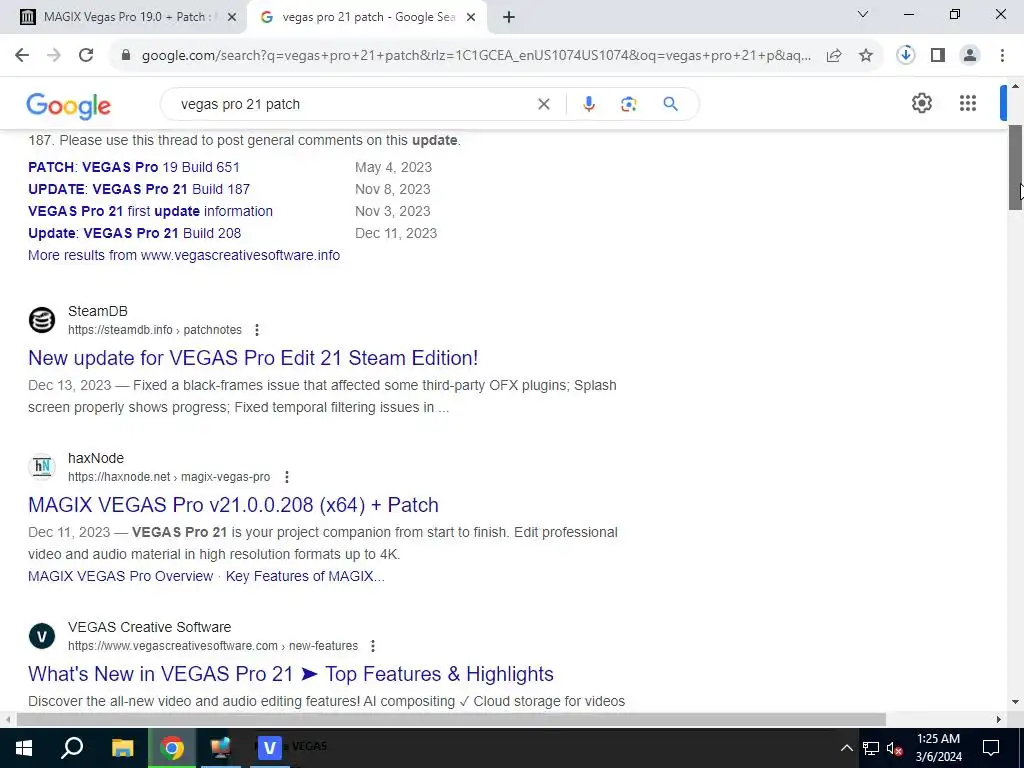Viewport: 1024px width, 768px height.
Task: Open Chrome profile avatar
Action: tap(970, 56)
